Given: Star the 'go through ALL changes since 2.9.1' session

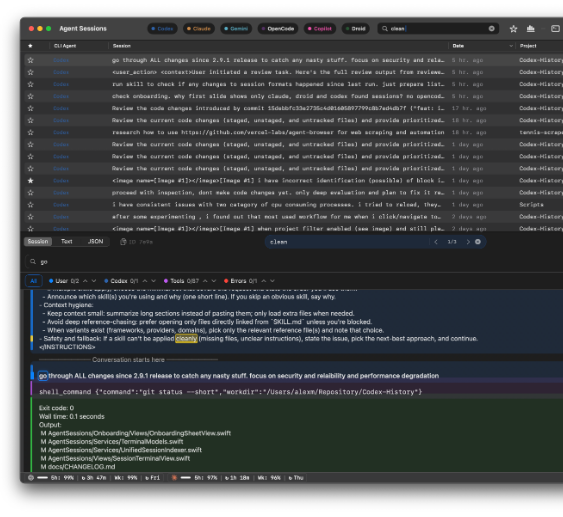Looking at the screenshot, I should [31, 60].
